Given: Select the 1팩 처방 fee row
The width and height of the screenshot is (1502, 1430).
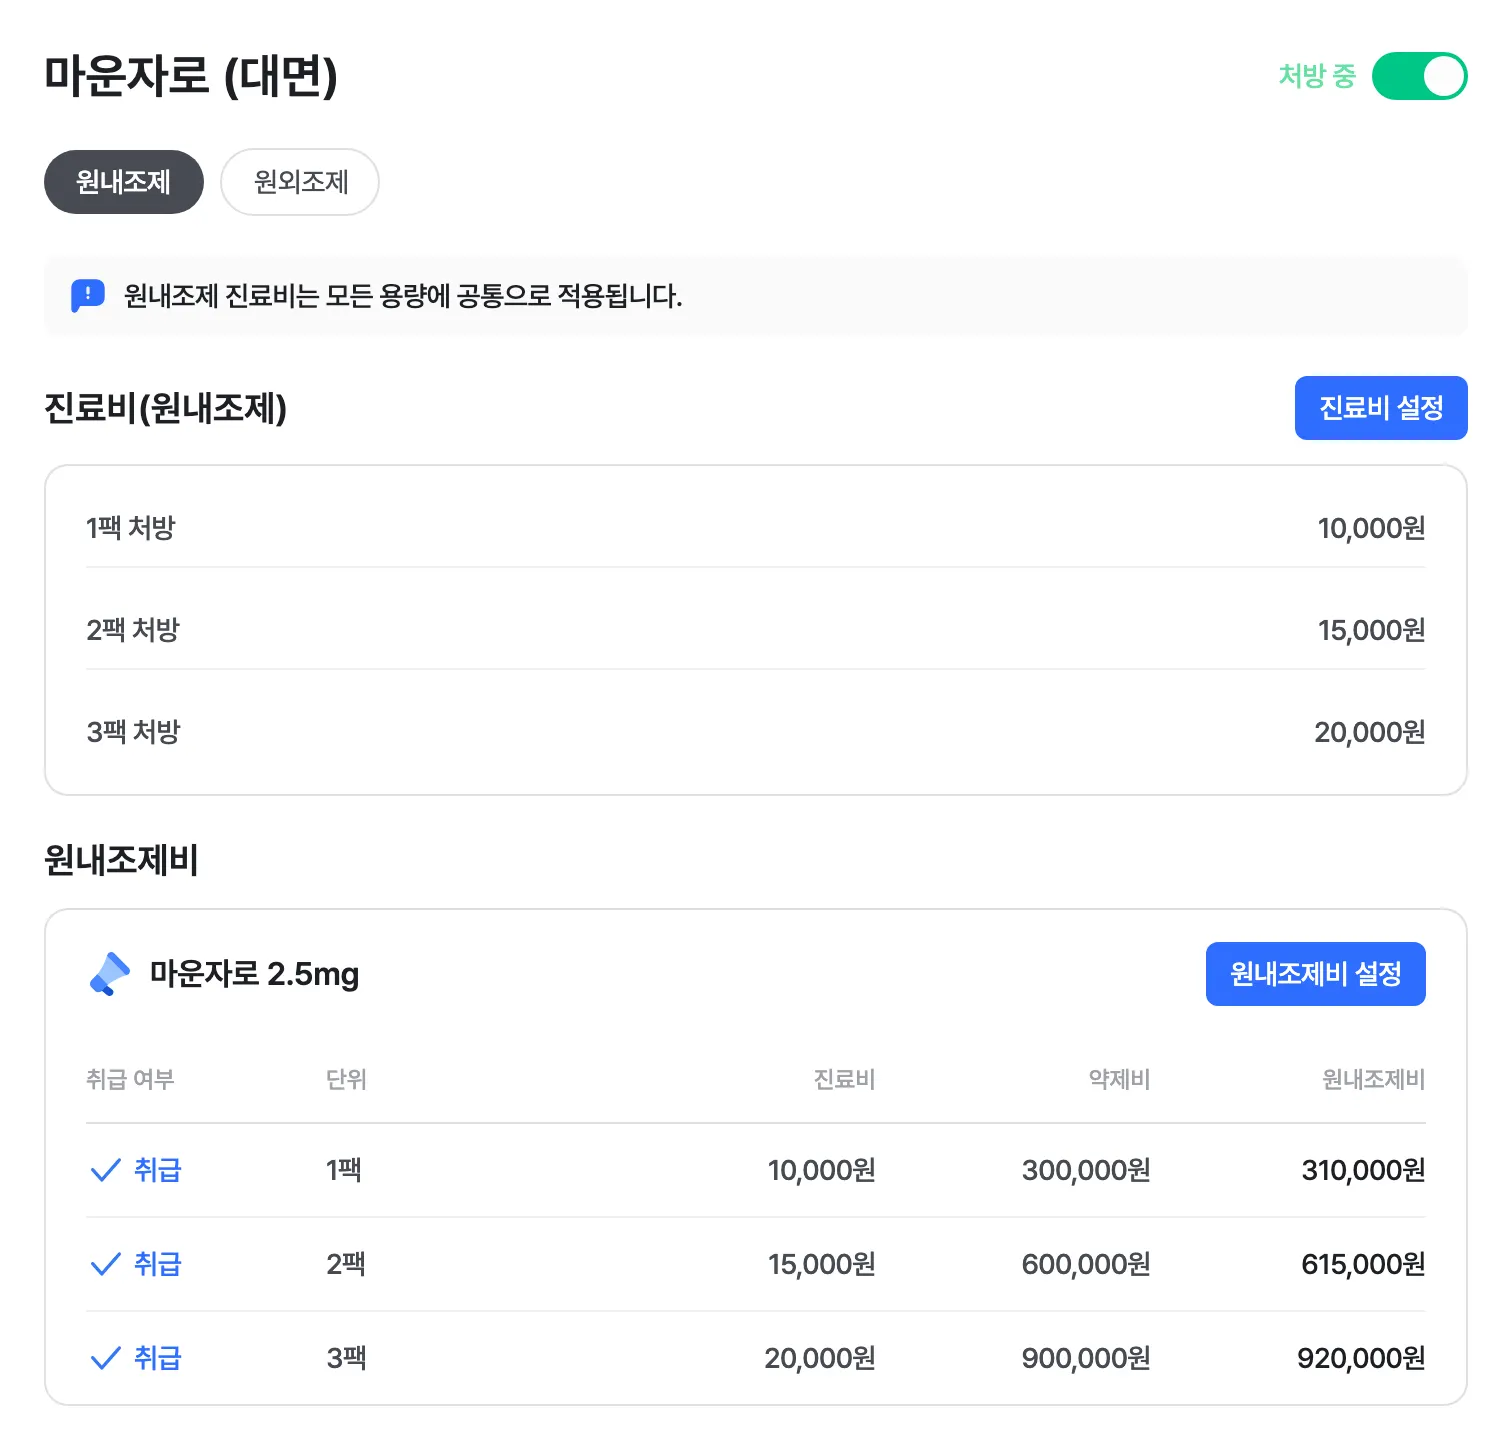Looking at the screenshot, I should click(x=755, y=528).
